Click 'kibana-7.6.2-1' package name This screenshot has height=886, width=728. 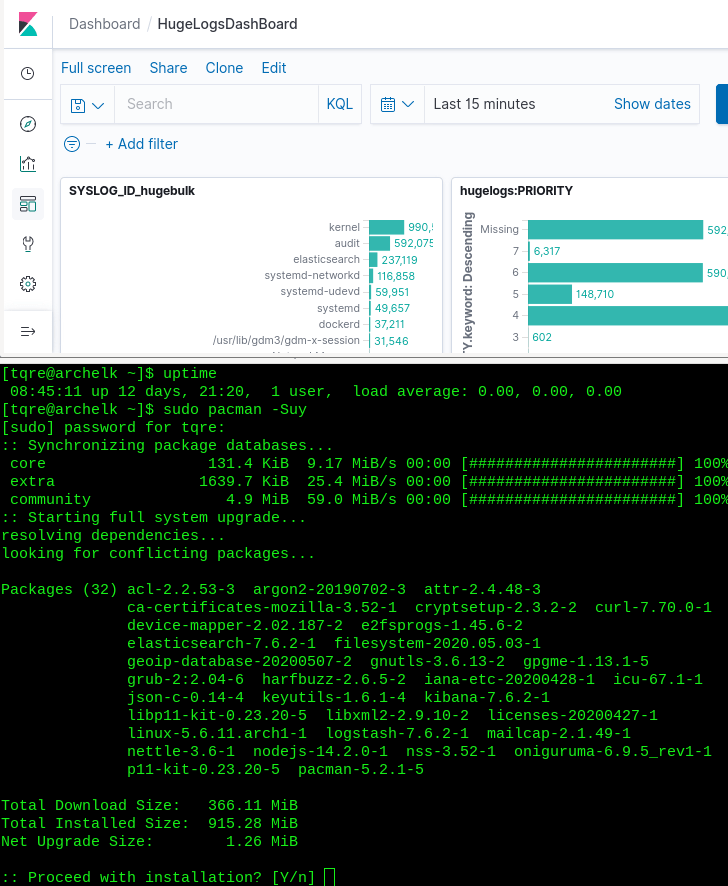coord(487,697)
